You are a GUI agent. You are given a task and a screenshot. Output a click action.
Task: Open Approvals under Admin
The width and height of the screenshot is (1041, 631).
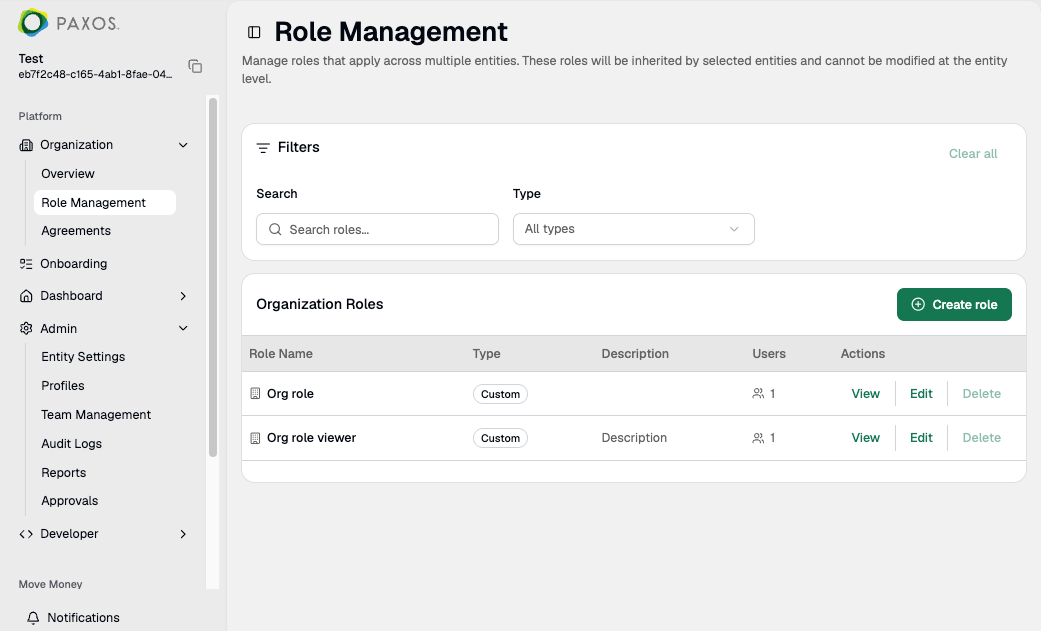pos(69,501)
